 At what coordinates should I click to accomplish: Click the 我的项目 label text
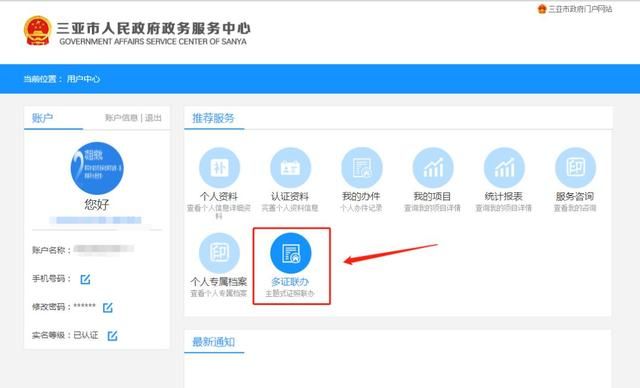(432, 197)
